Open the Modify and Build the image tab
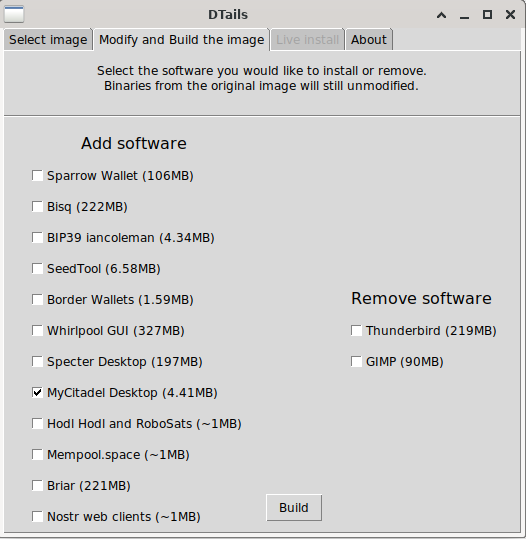 [182, 40]
